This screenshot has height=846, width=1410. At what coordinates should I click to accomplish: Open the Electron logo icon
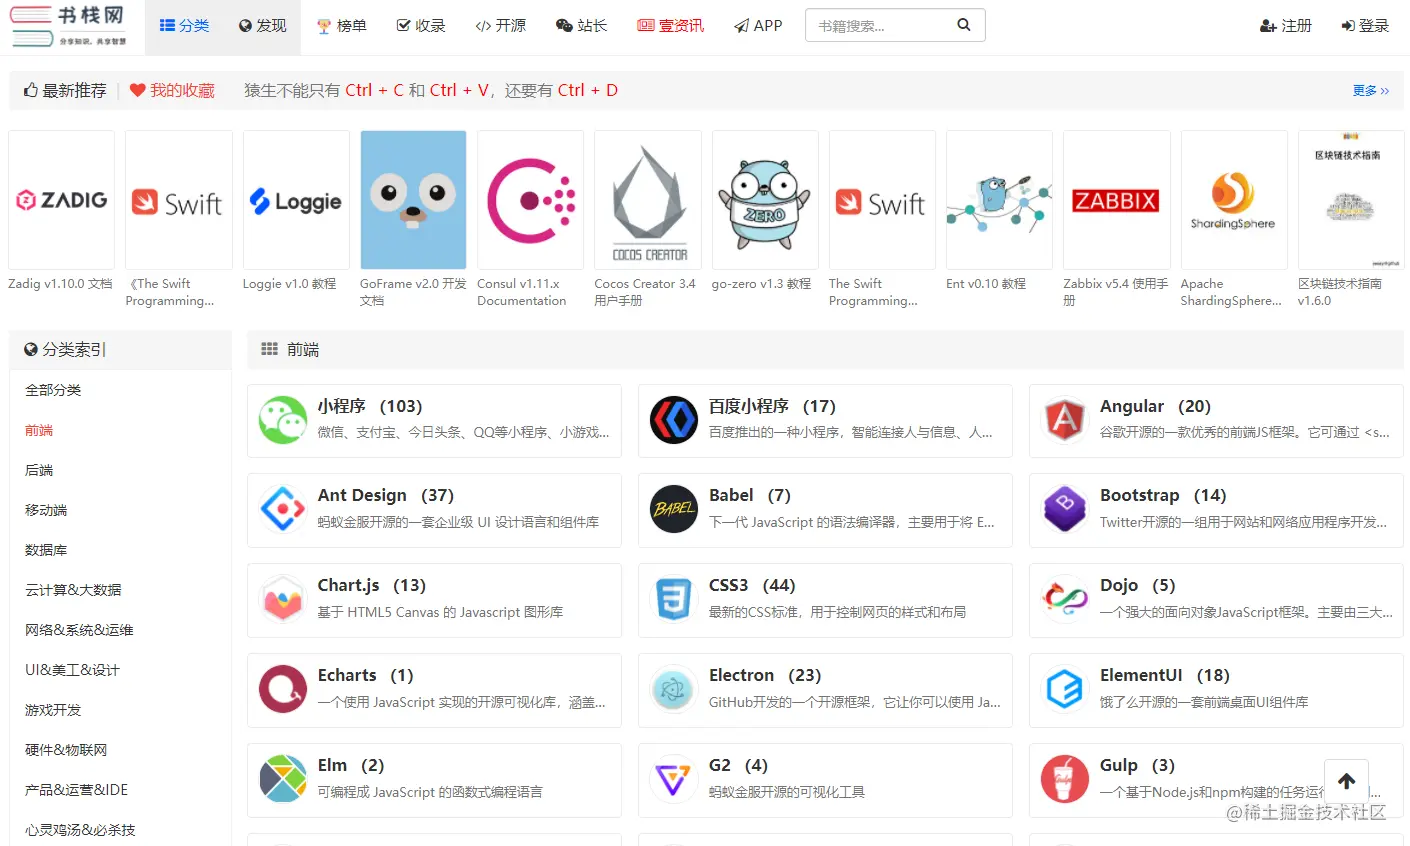(674, 689)
